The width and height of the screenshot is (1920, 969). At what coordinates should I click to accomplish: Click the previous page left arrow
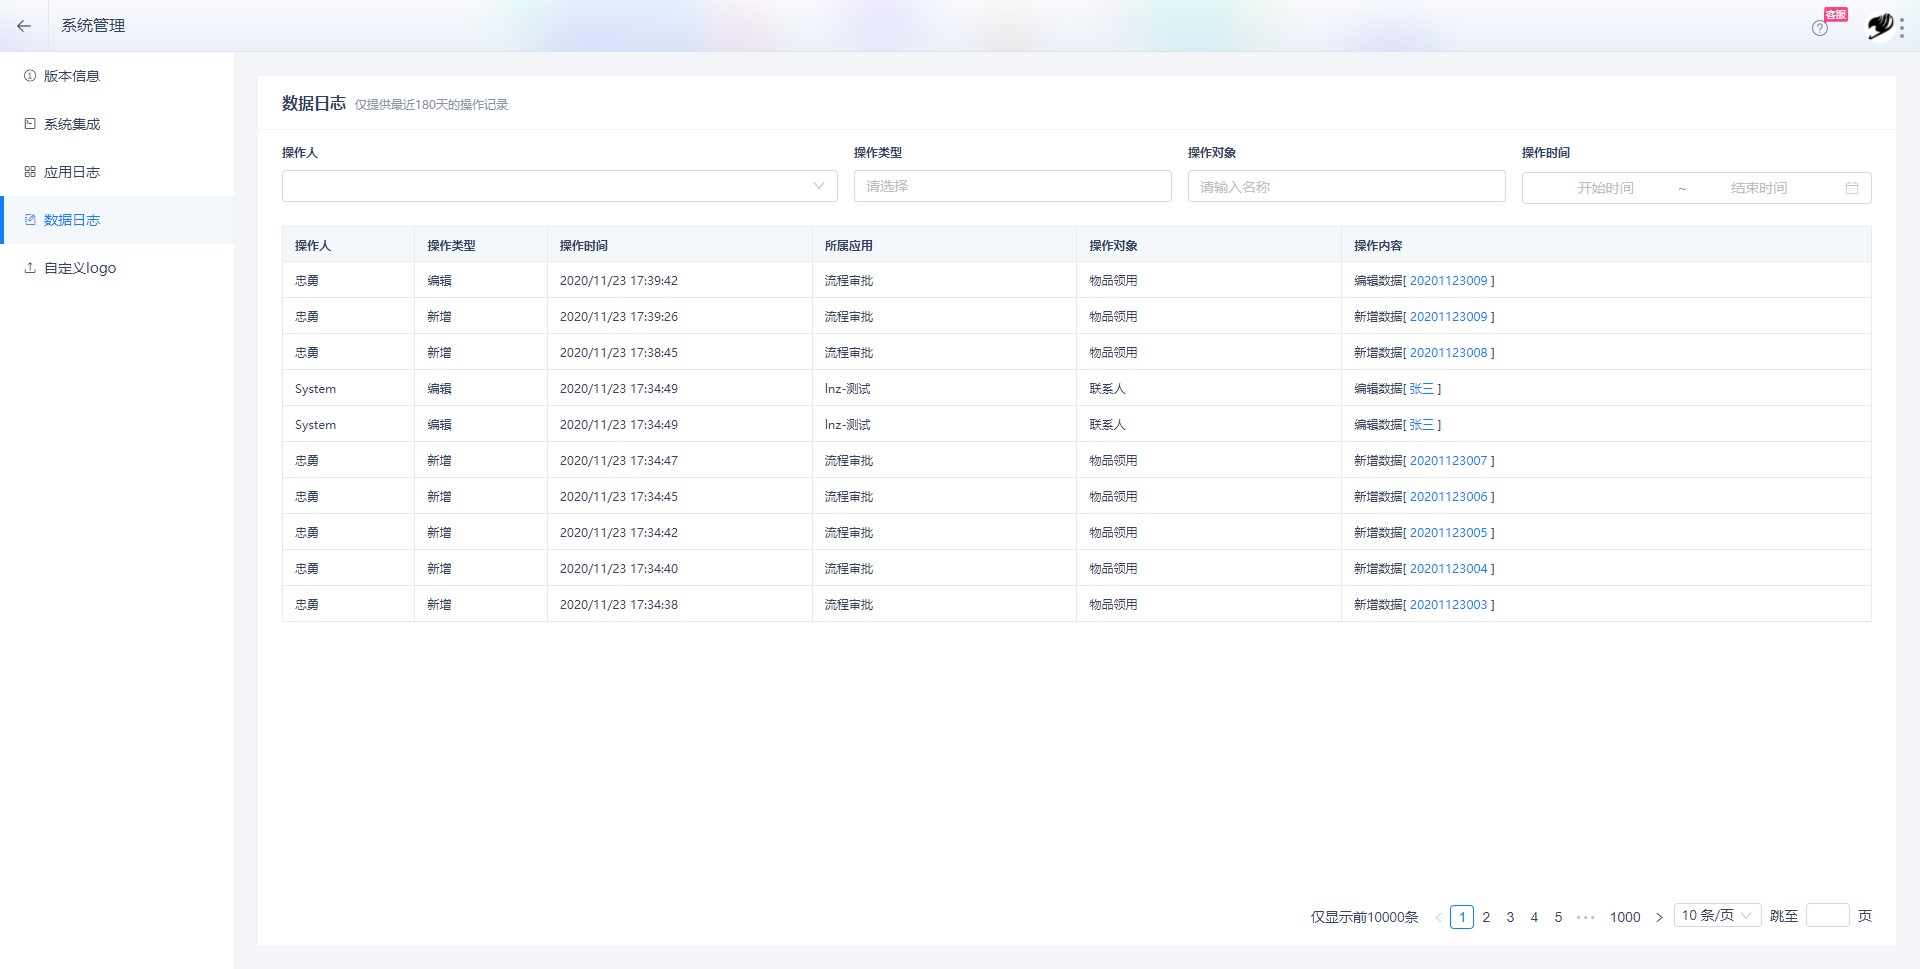[x=1438, y=917]
